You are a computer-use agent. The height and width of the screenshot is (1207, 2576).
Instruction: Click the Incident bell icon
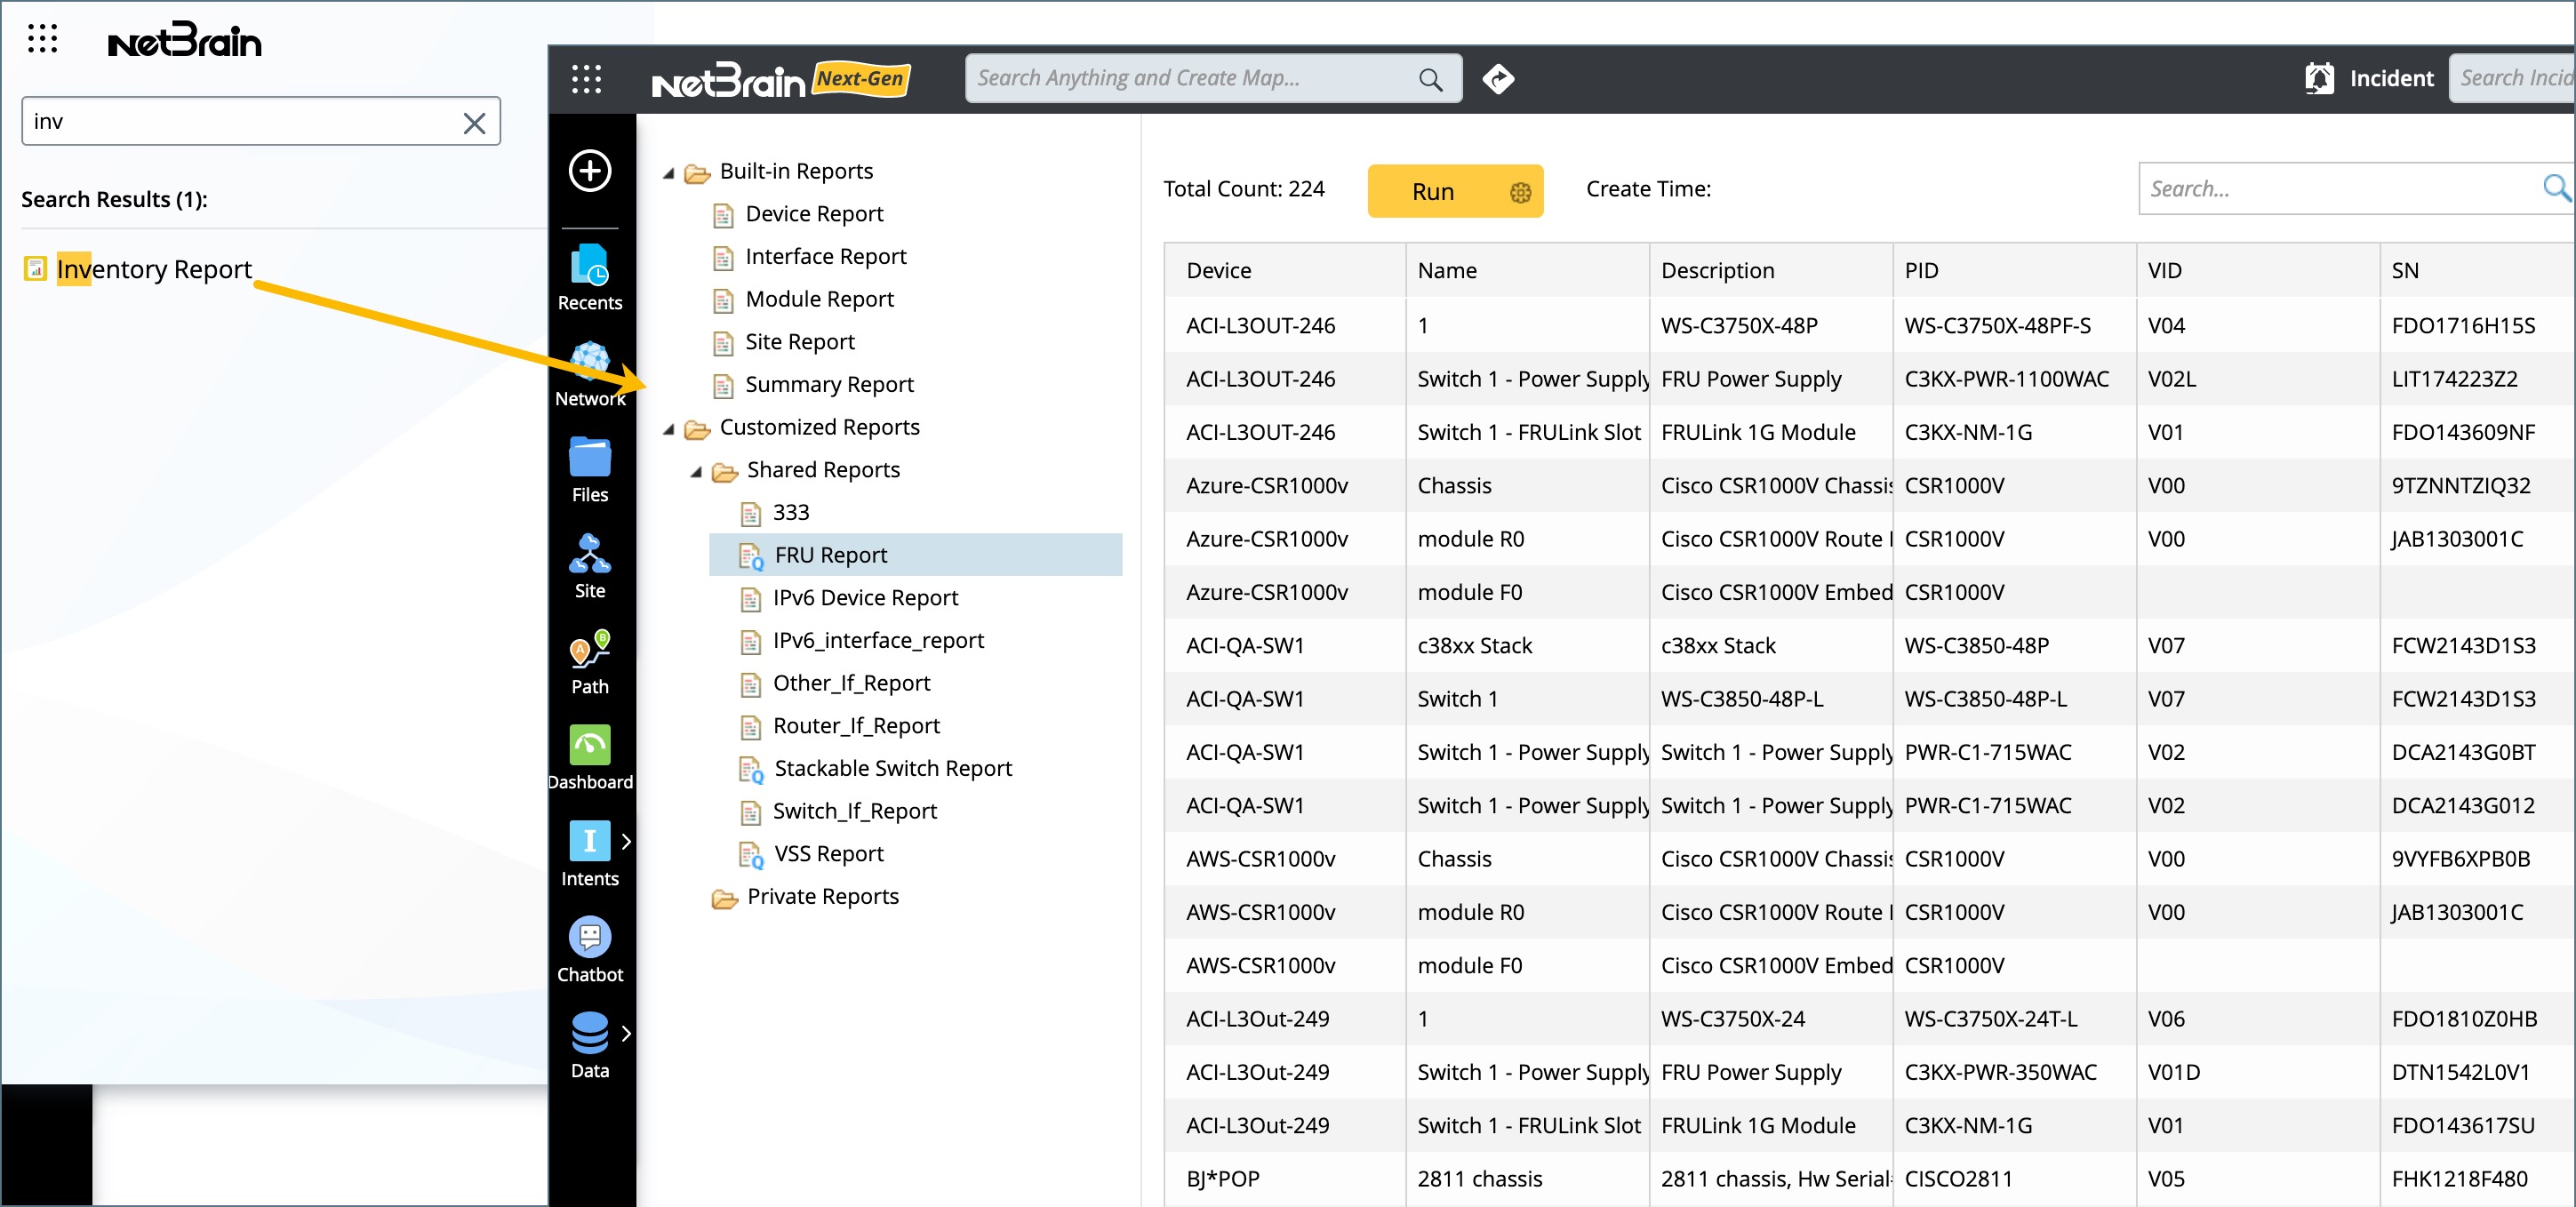(x=2319, y=78)
